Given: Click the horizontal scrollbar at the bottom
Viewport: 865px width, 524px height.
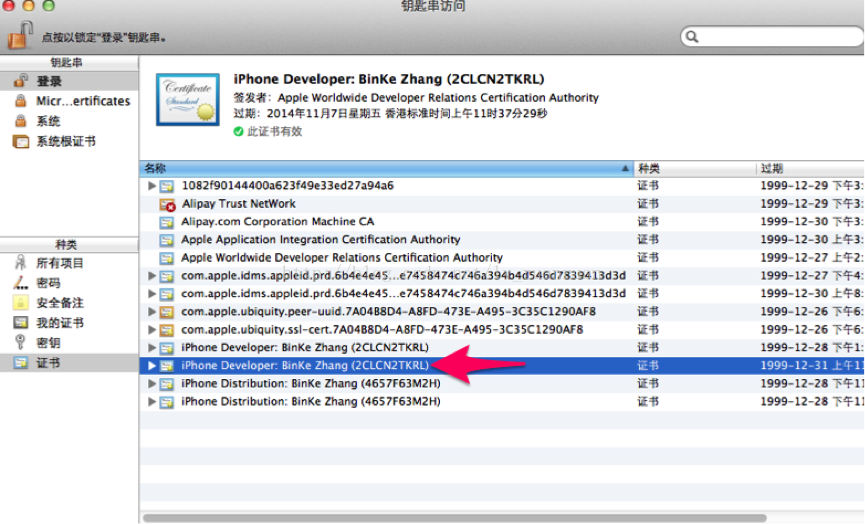Looking at the screenshot, I should (x=455, y=518).
